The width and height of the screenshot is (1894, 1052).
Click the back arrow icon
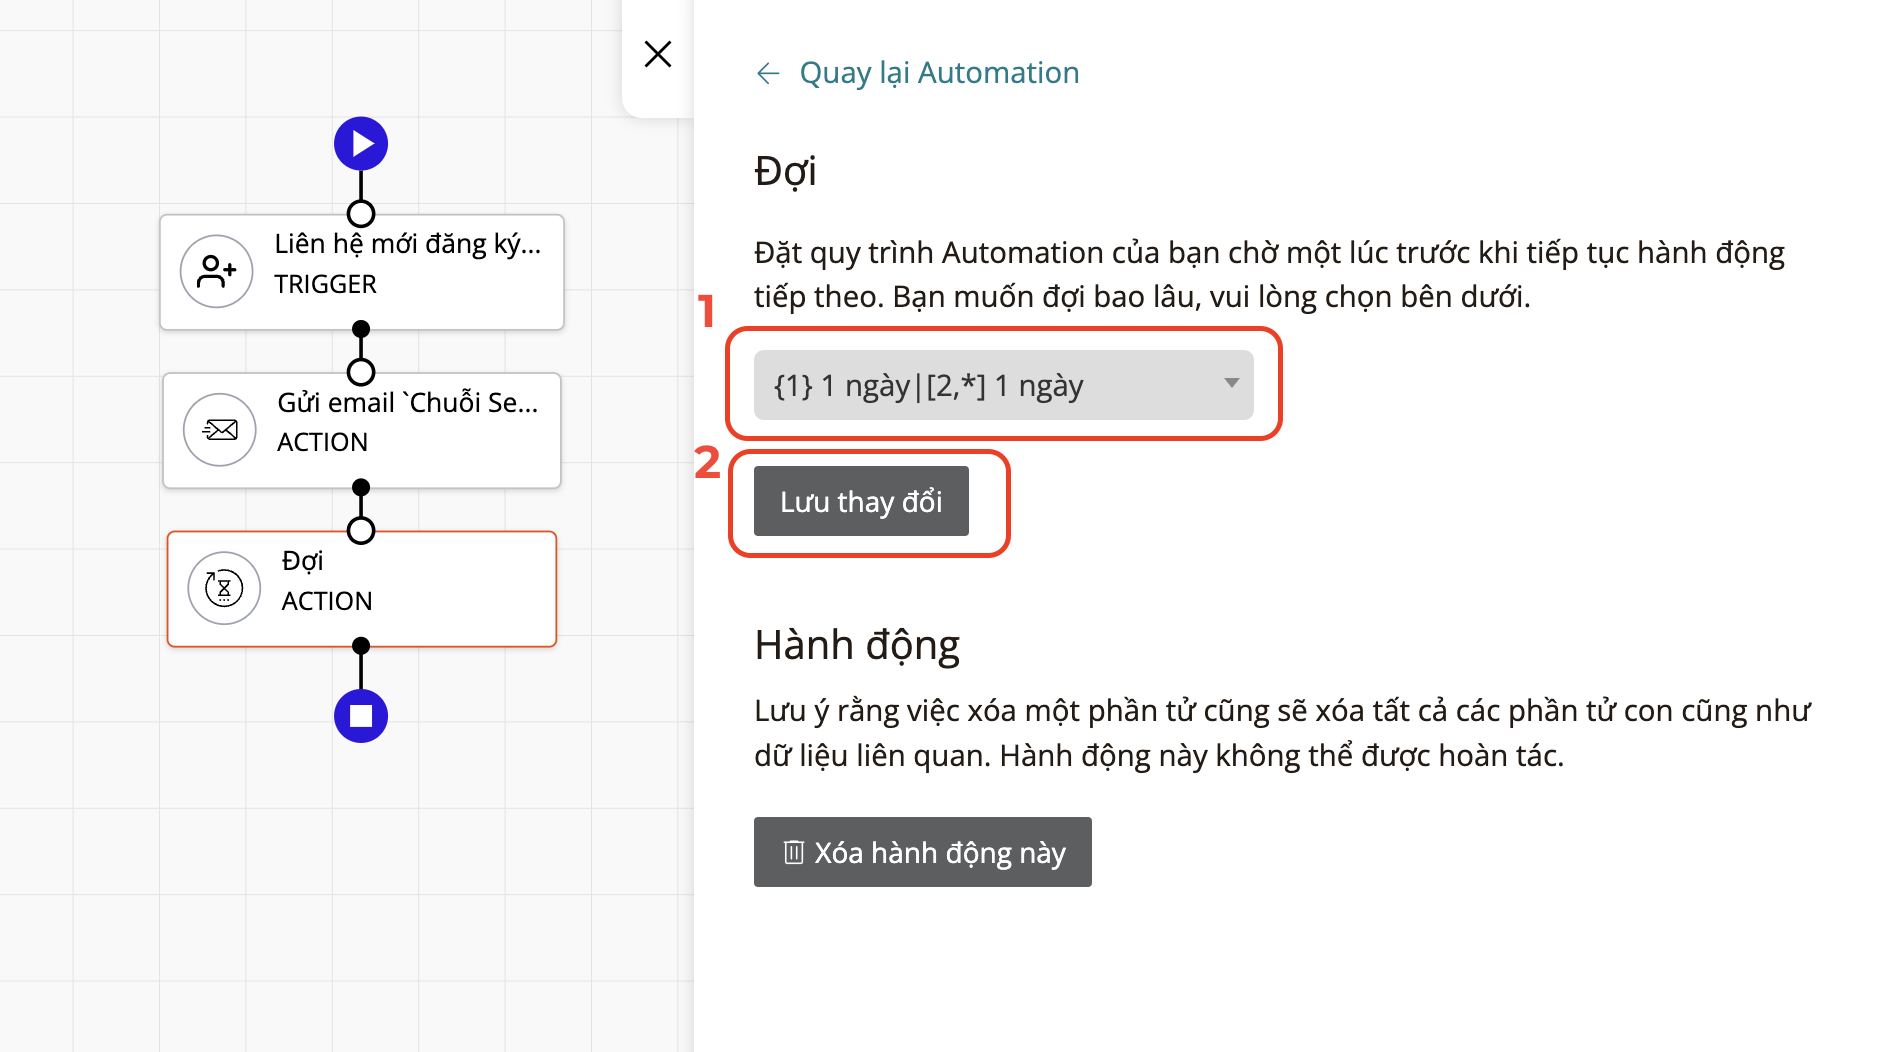[x=768, y=73]
